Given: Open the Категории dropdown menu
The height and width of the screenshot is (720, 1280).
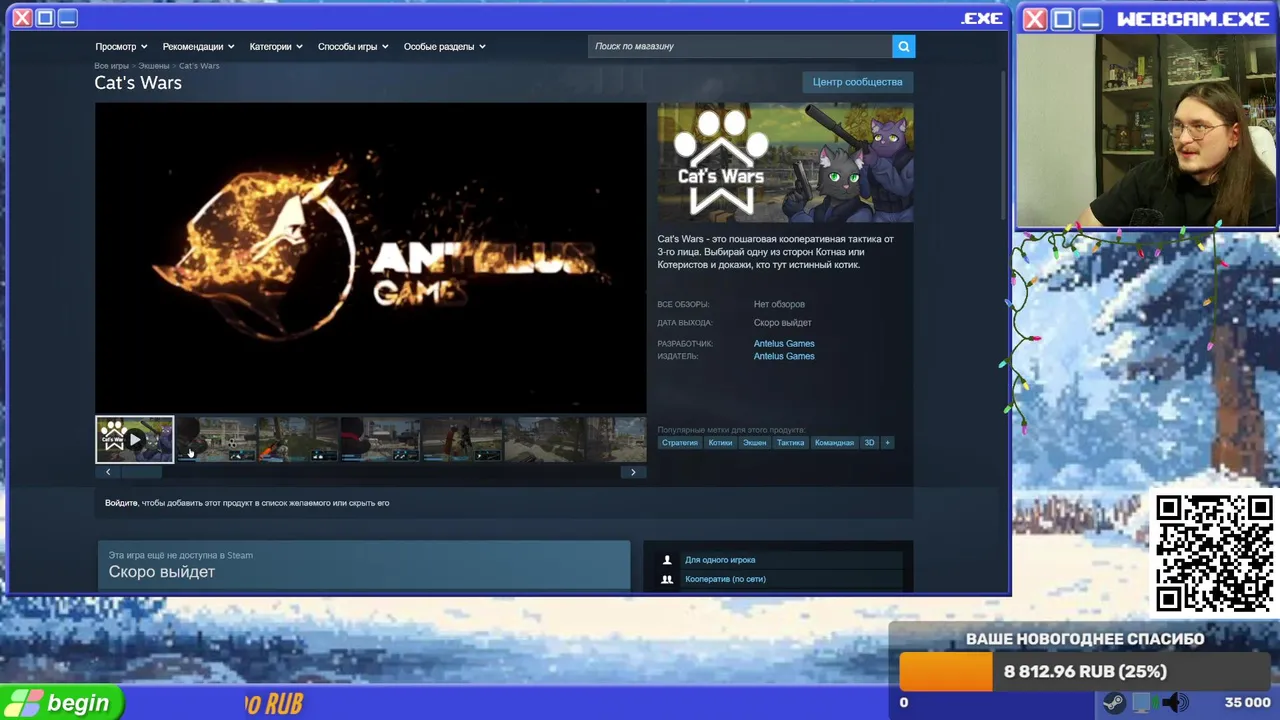Looking at the screenshot, I should coord(276,46).
